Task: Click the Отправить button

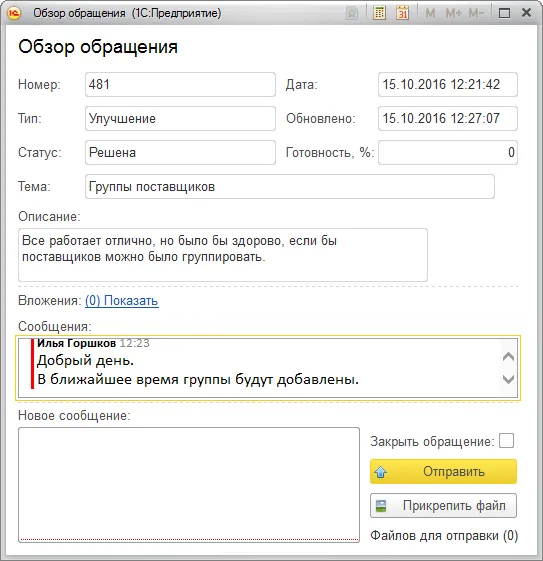Action: click(444, 472)
